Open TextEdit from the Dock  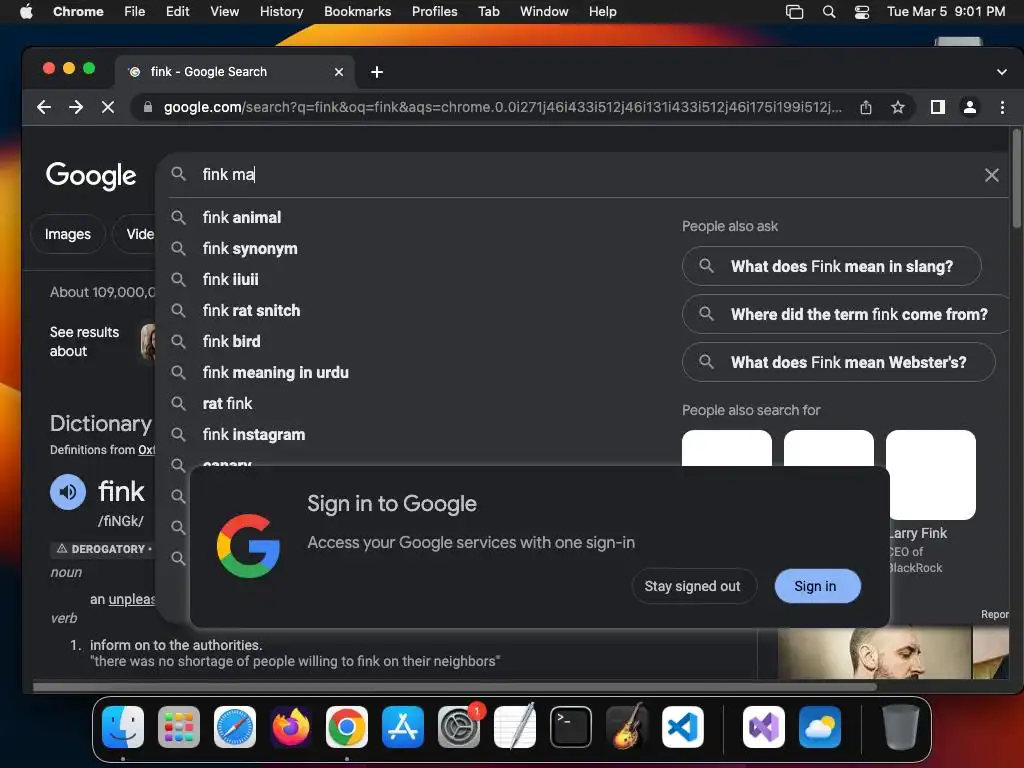(515, 727)
